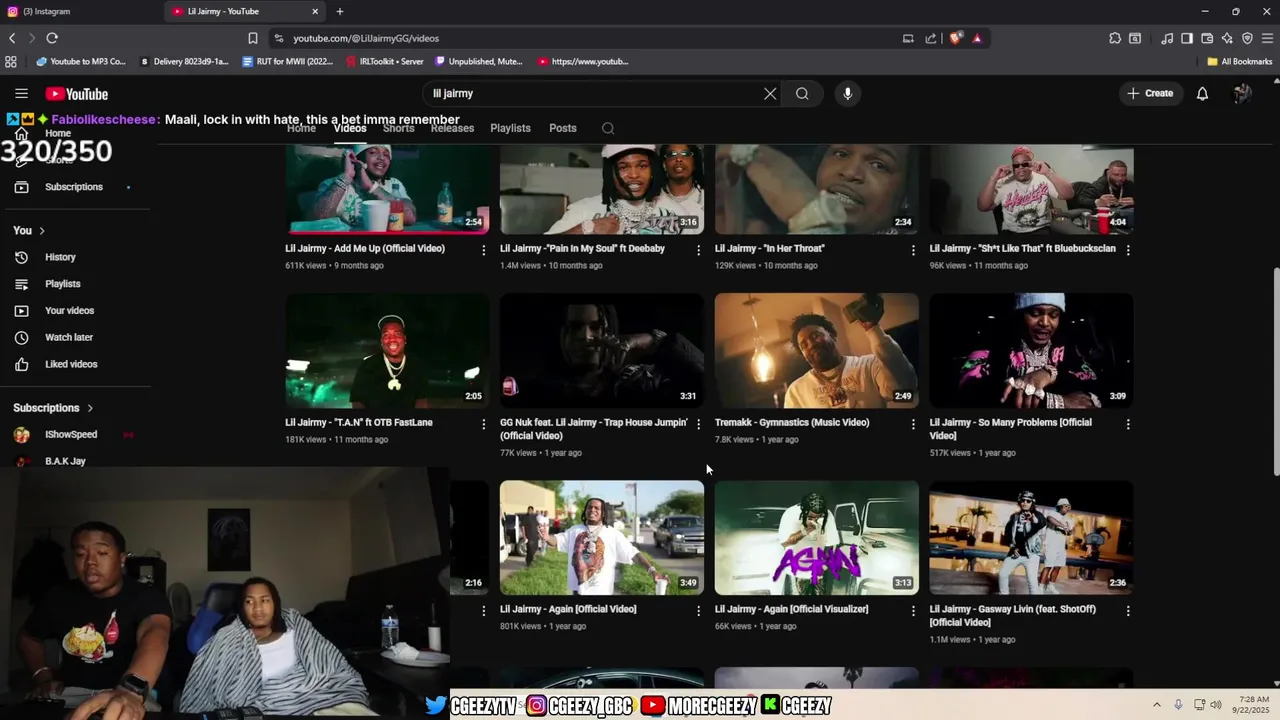
Task: Open a new browser tab
Action: [x=340, y=11]
